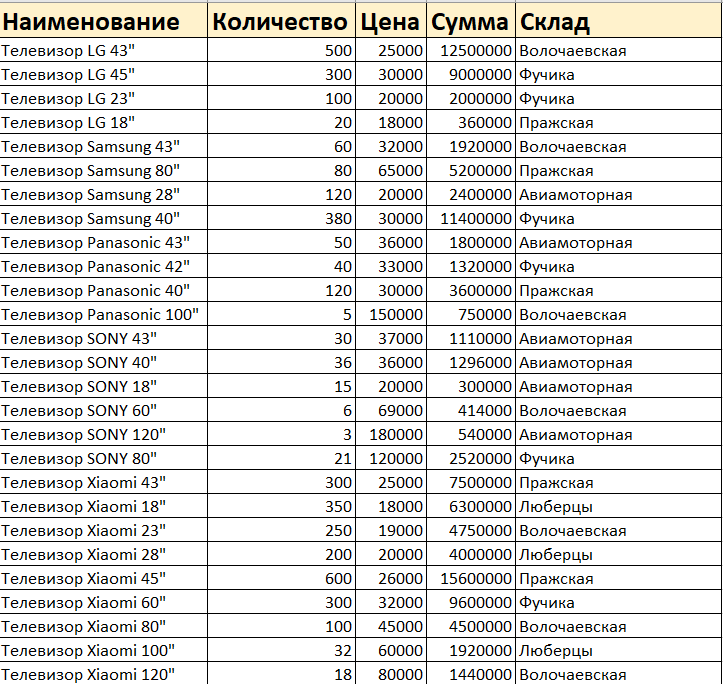Select cell Телевизор Samsung 80"

(x=103, y=170)
